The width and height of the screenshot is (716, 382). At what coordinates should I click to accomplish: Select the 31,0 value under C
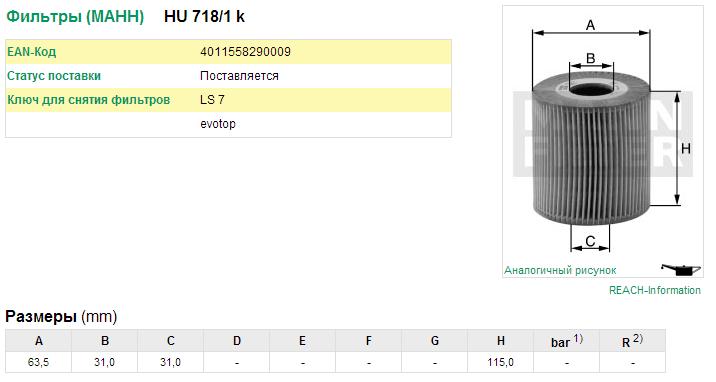point(170,362)
